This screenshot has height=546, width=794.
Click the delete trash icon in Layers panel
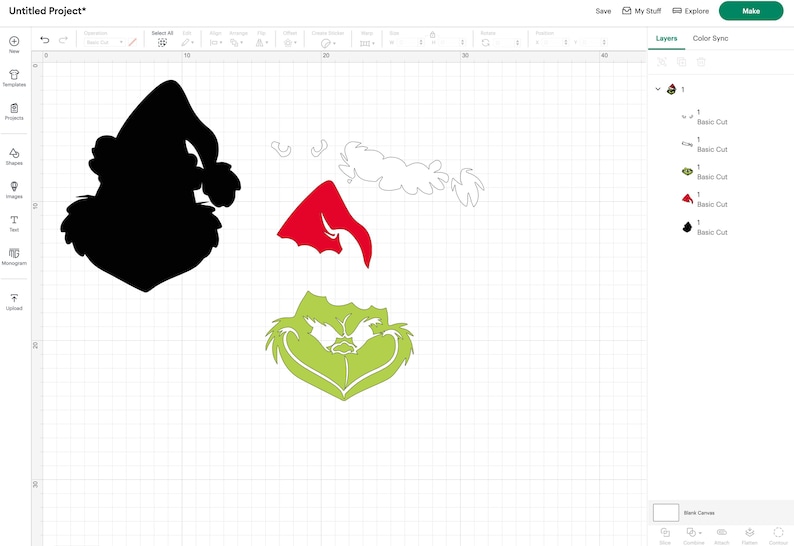tap(701, 62)
